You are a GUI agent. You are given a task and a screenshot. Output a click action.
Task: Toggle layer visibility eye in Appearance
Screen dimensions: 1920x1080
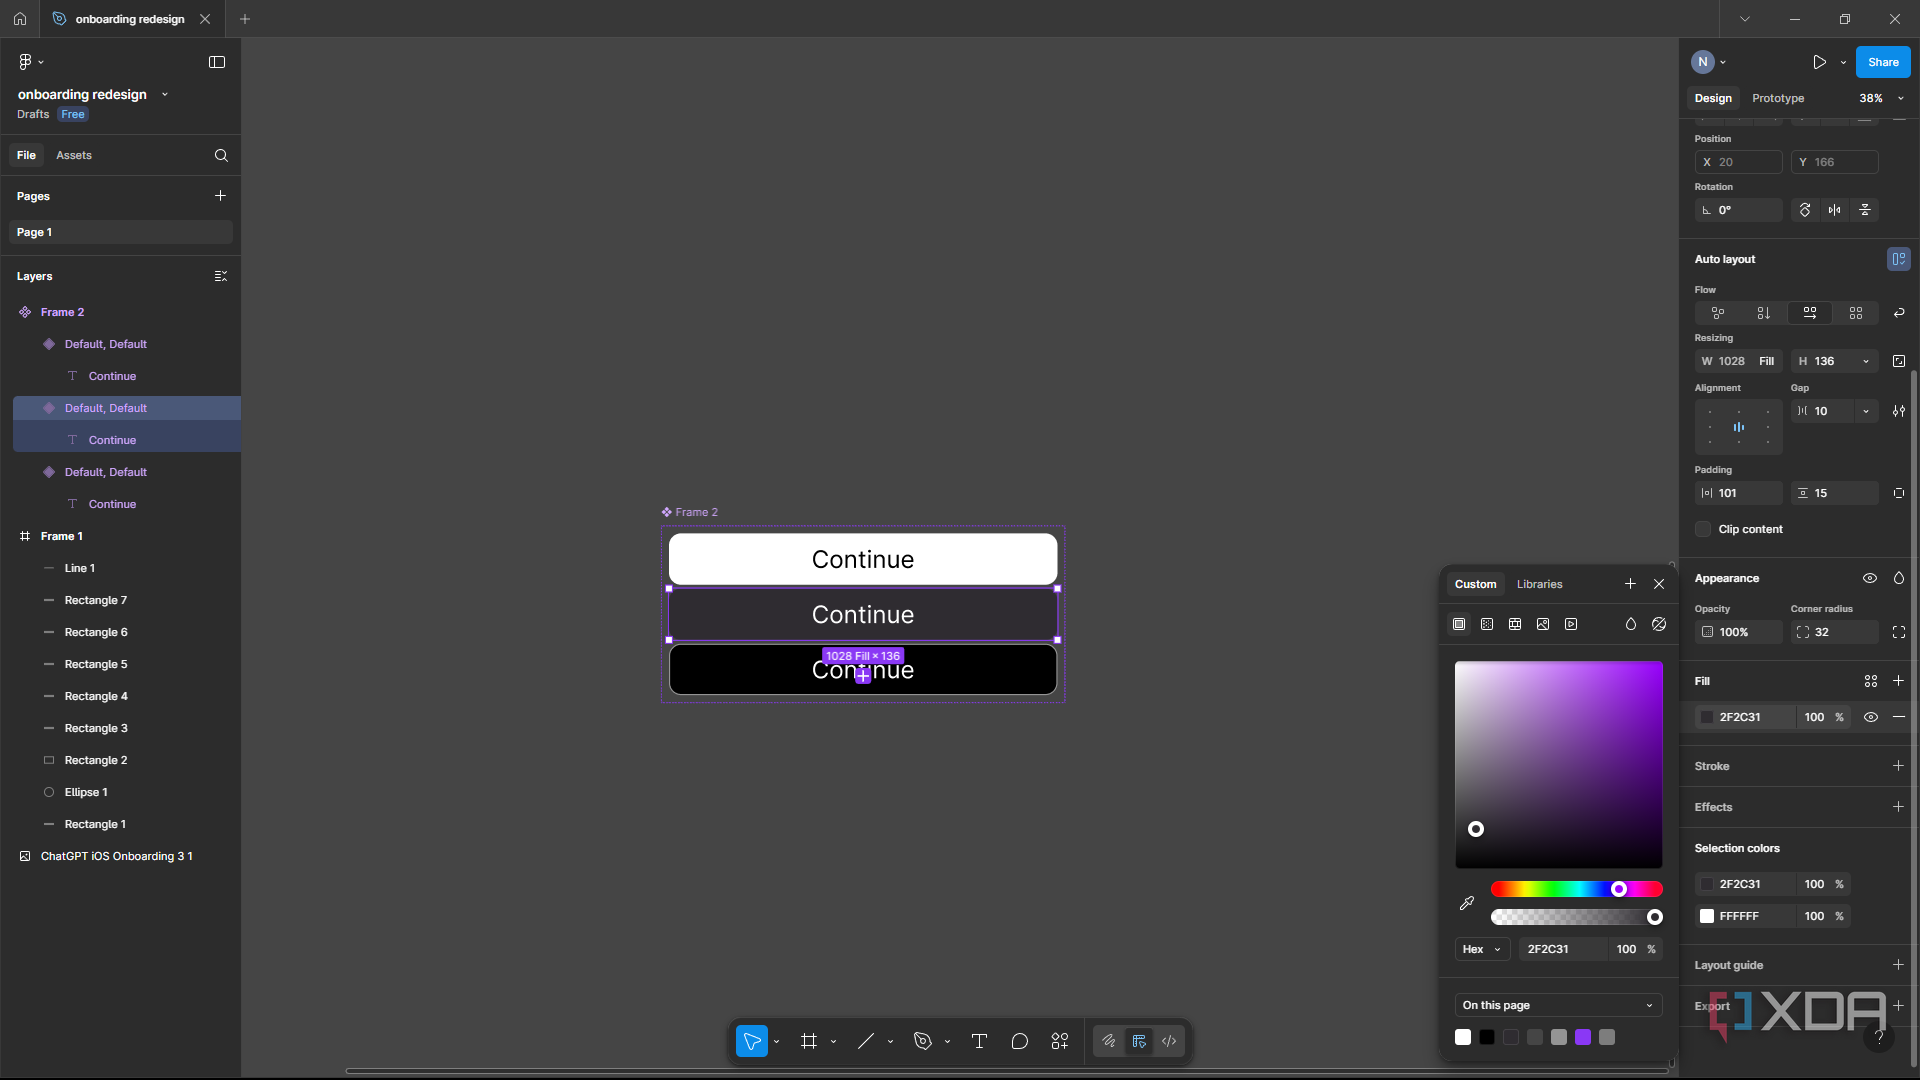coord(1870,578)
